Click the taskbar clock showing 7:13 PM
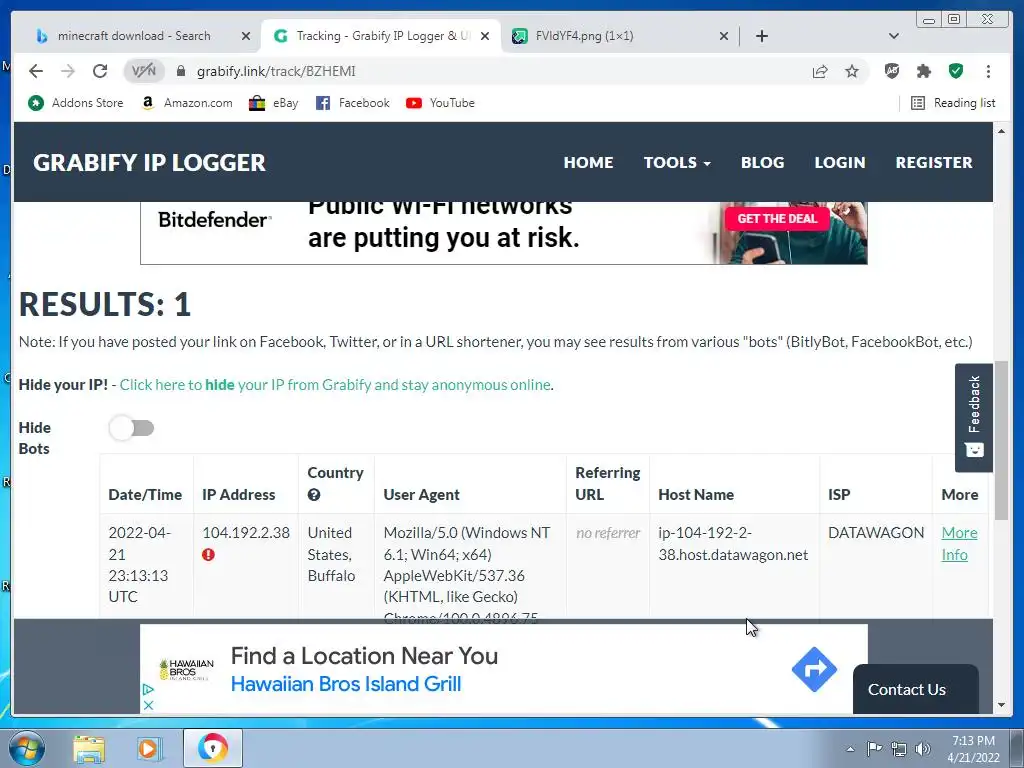Viewport: 1024px width, 768px height. (x=973, y=749)
